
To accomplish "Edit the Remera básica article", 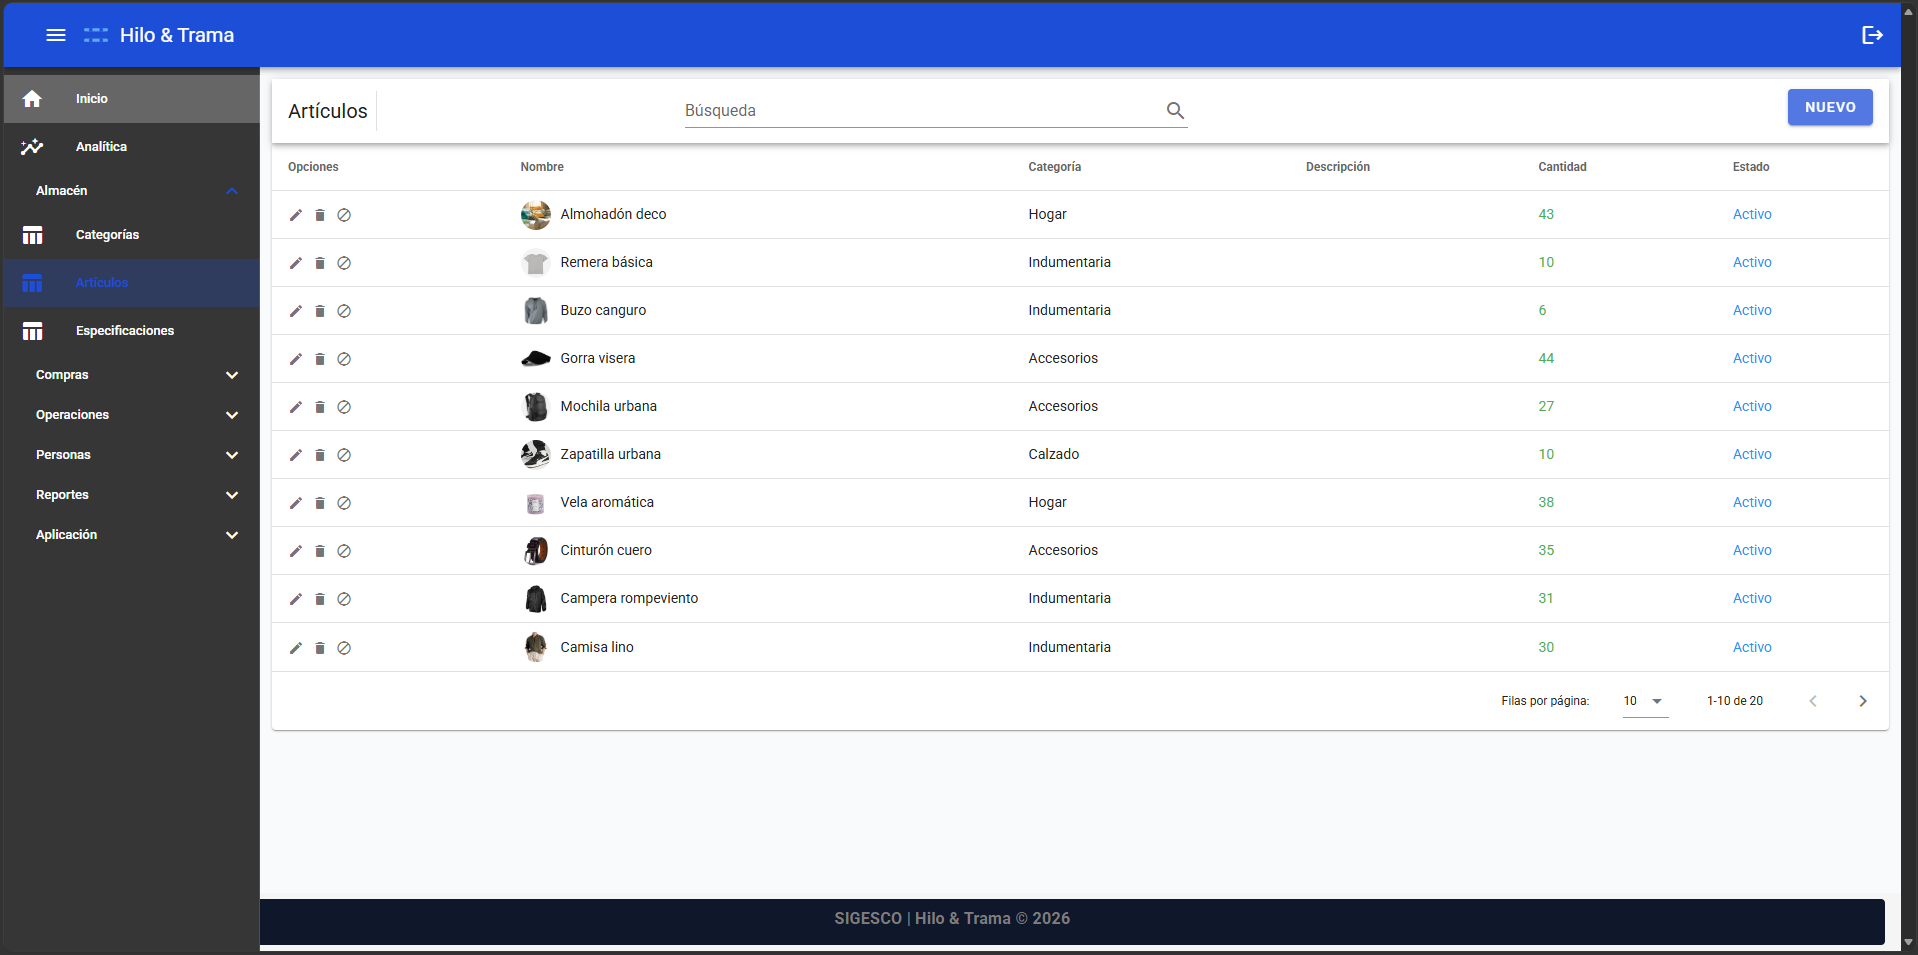I will [296, 263].
